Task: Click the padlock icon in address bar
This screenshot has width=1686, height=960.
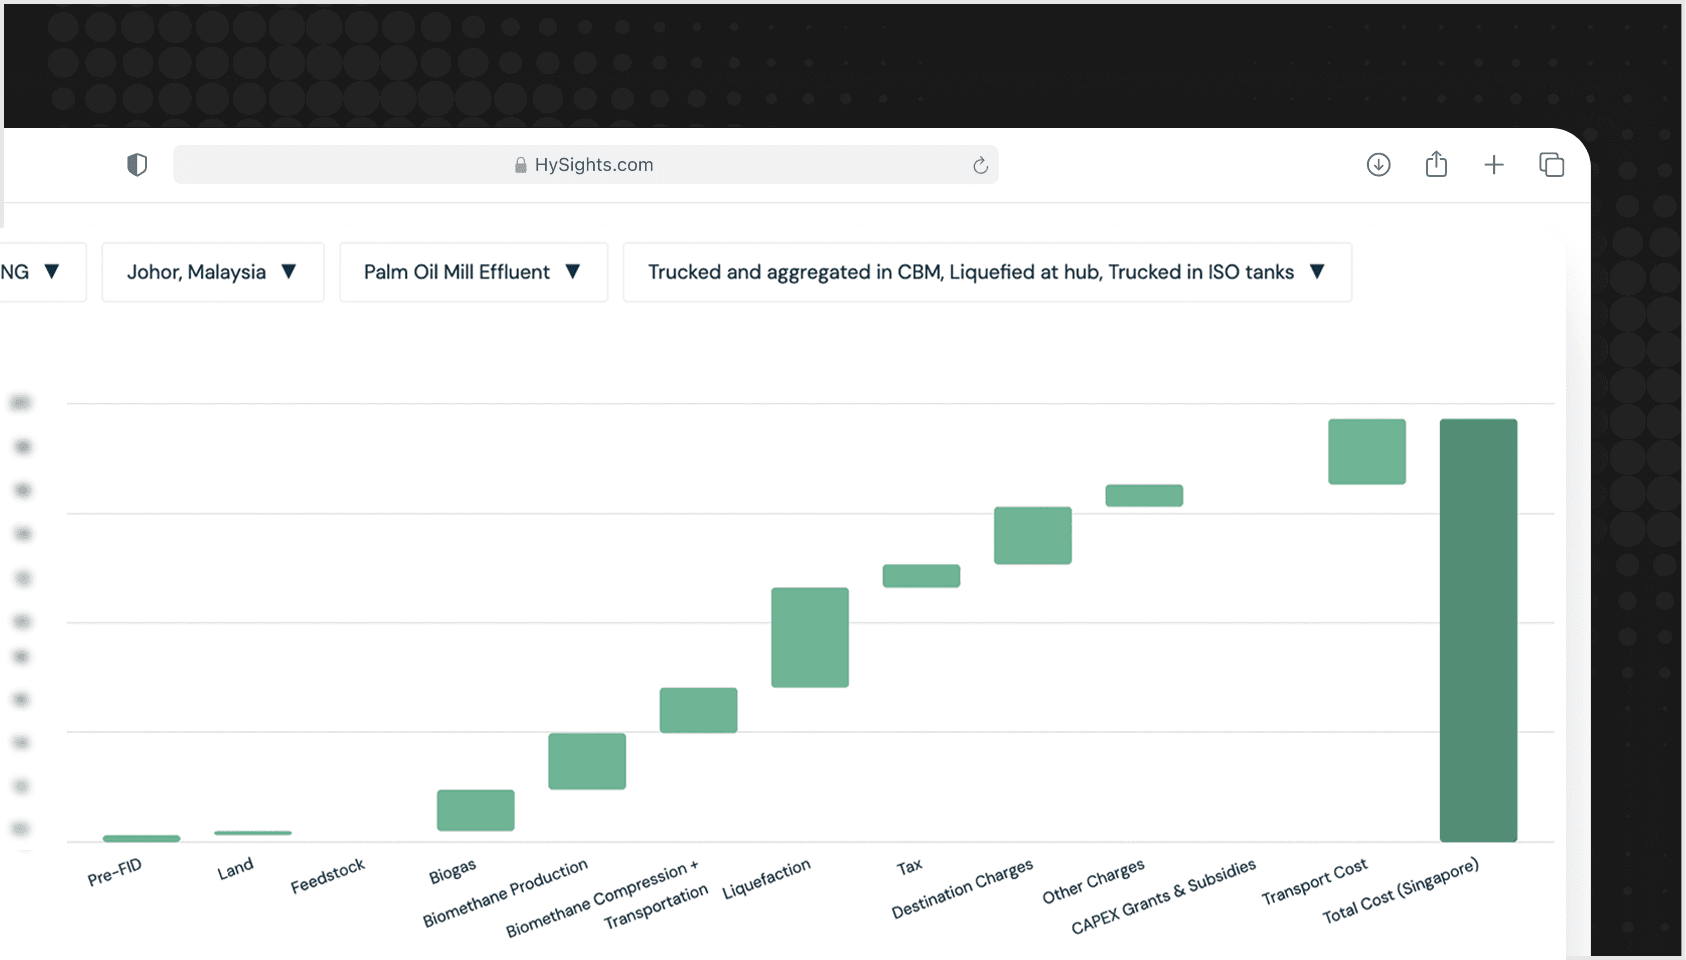Action: click(520, 166)
